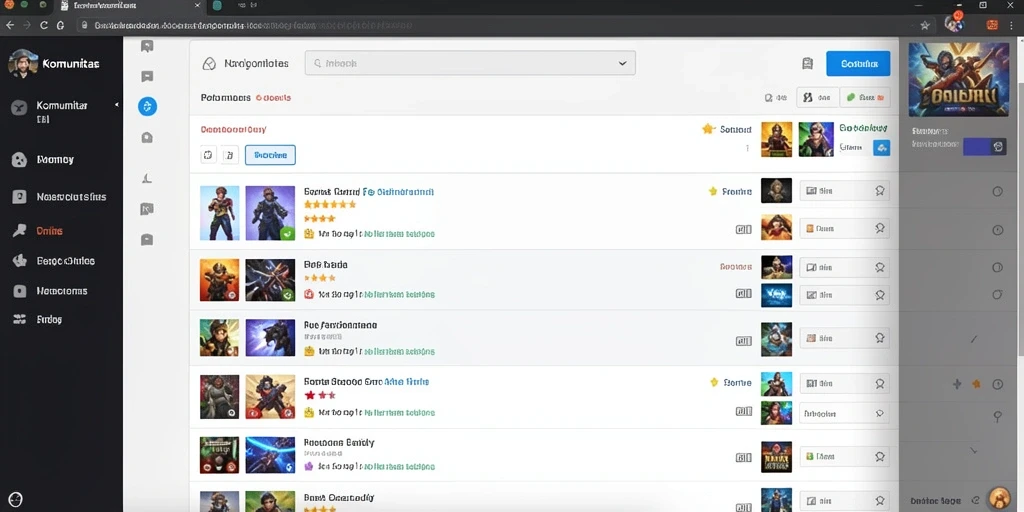
Task: Click the document icon left of blue button
Action: pyautogui.click(x=807, y=63)
